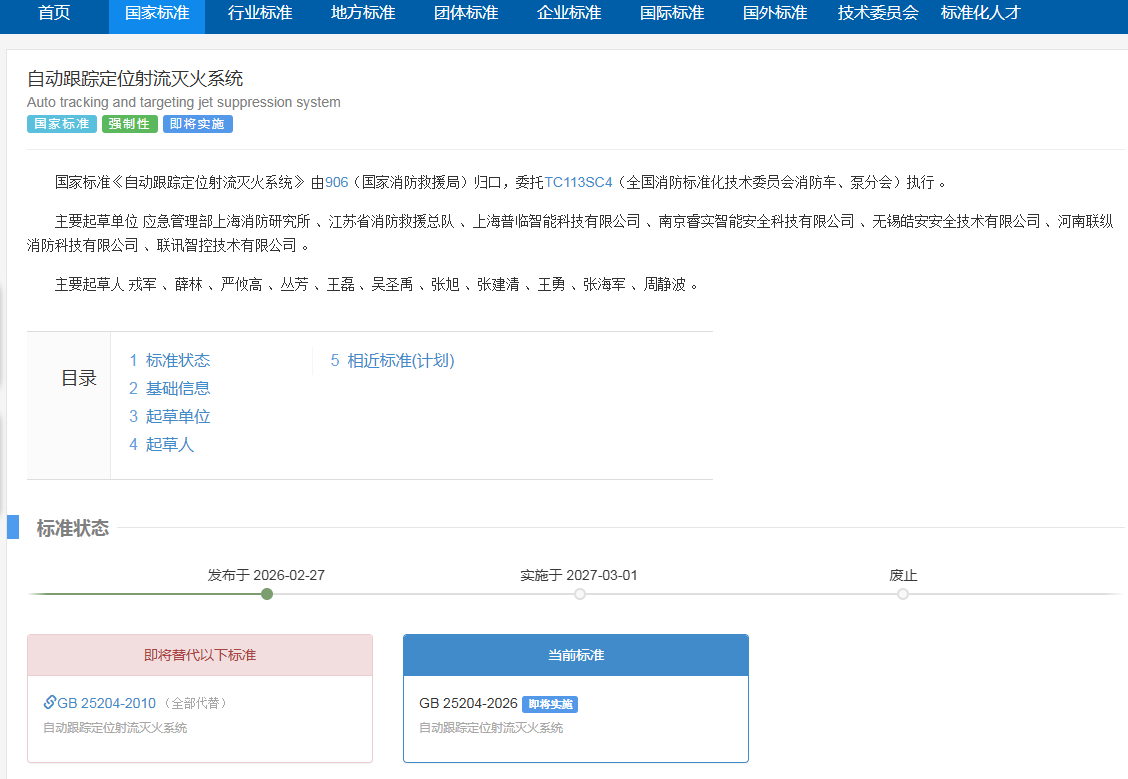Click the 实施于 2027-03-01 timeline marker
The image size is (1128, 779).
tap(580, 594)
